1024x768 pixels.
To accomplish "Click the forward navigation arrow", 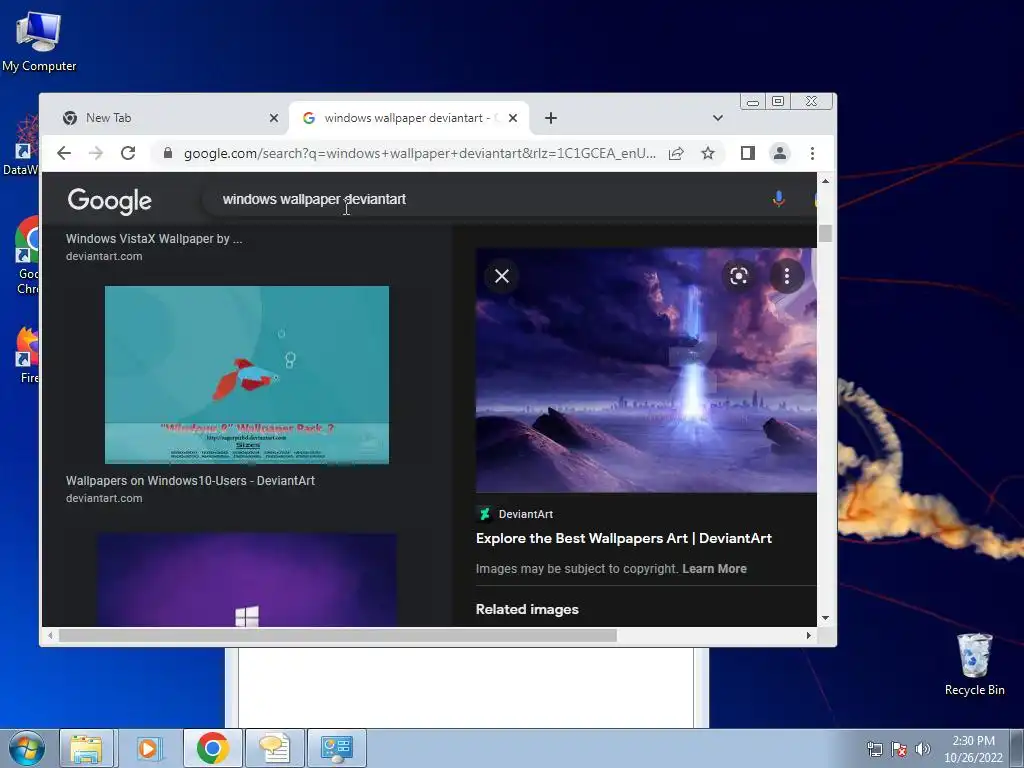I will pyautogui.click(x=96, y=153).
